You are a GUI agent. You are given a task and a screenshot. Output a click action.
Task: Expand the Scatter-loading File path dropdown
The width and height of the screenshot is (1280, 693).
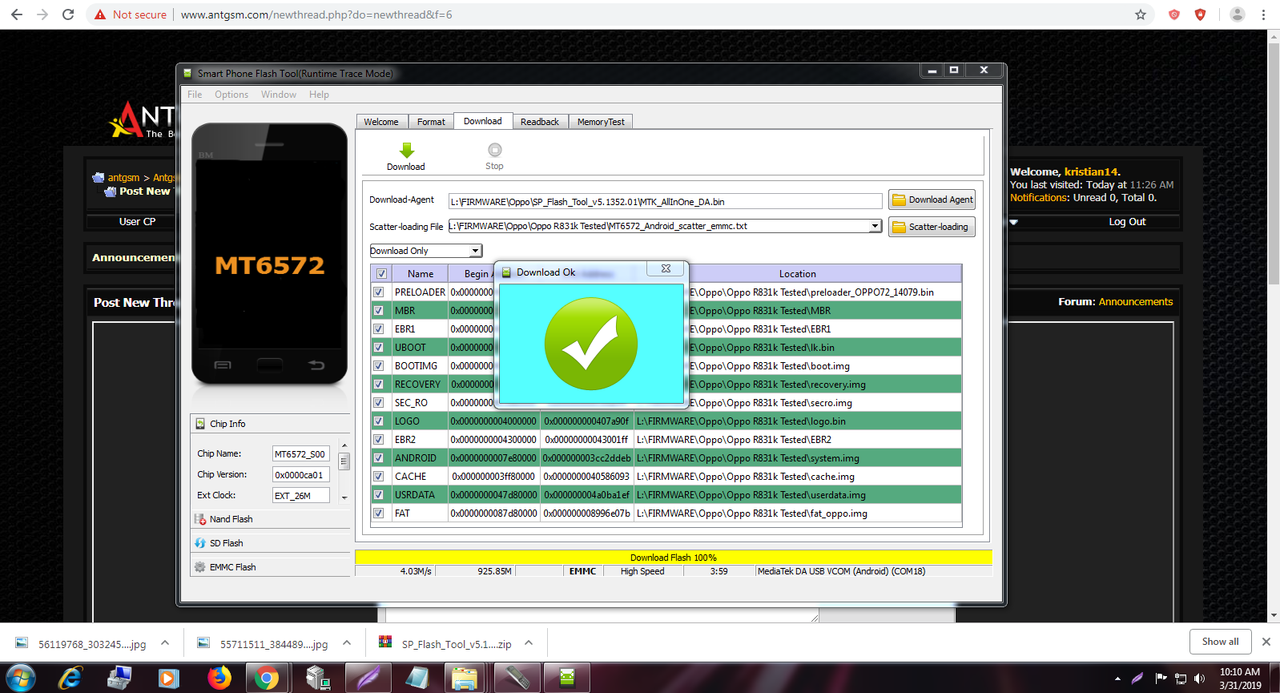876,227
